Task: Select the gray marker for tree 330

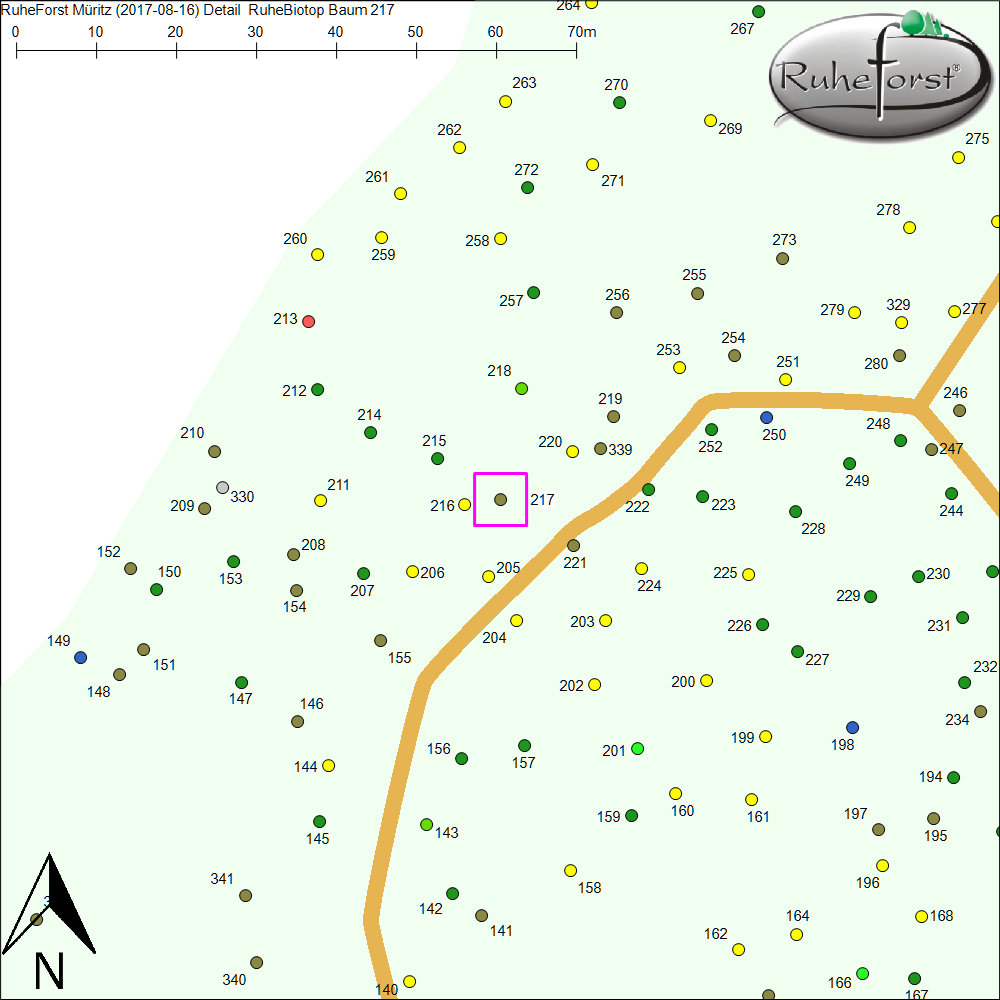Action: 223,488
